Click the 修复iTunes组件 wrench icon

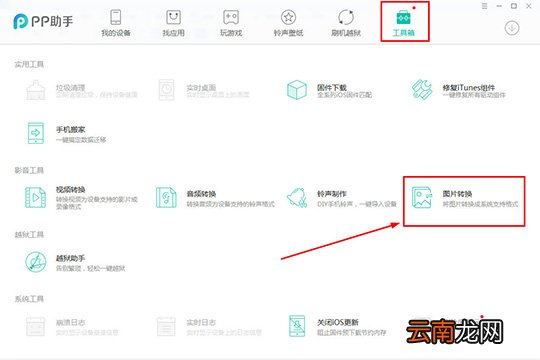click(x=422, y=90)
